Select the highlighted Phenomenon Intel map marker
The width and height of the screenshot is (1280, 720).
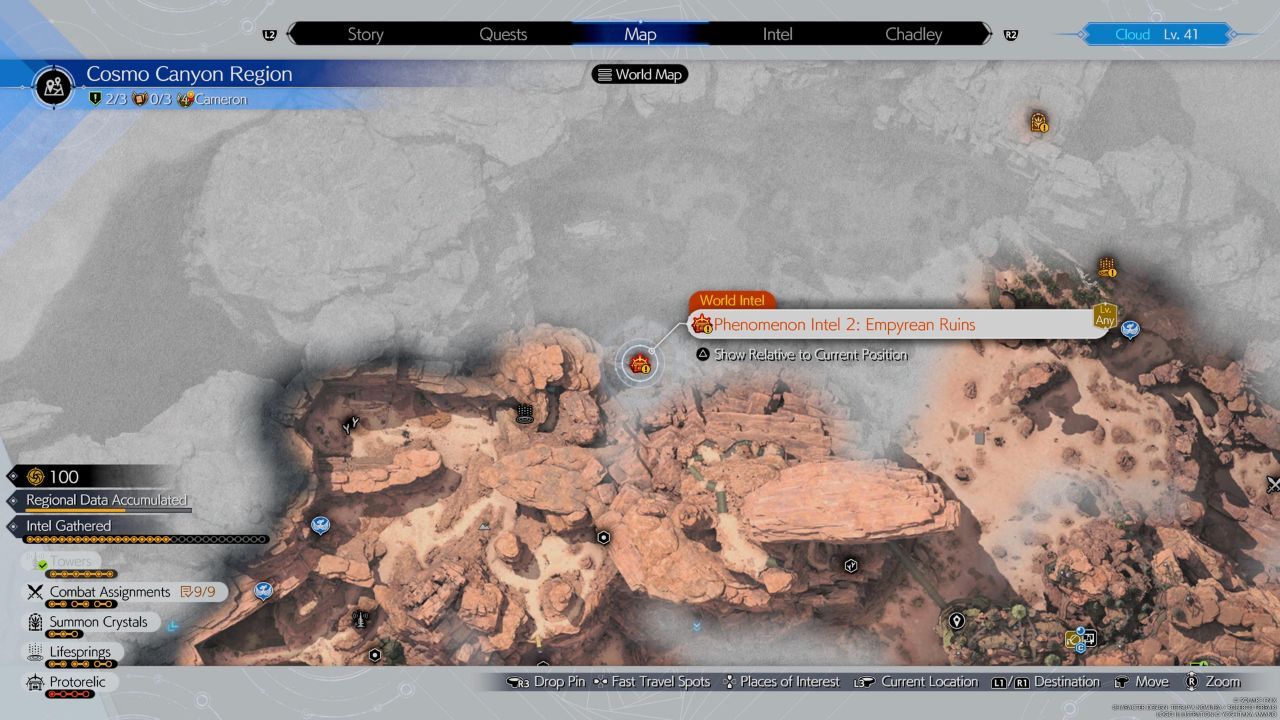(639, 364)
